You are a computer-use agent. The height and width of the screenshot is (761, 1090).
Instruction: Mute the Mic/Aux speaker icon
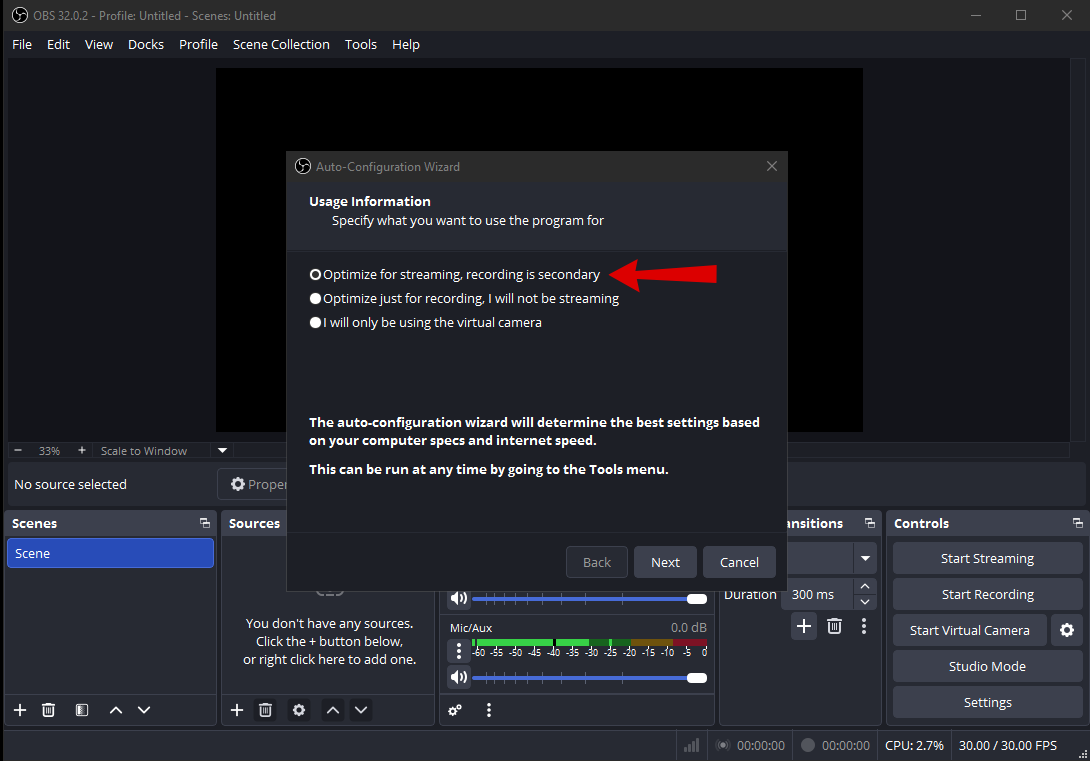pos(459,677)
